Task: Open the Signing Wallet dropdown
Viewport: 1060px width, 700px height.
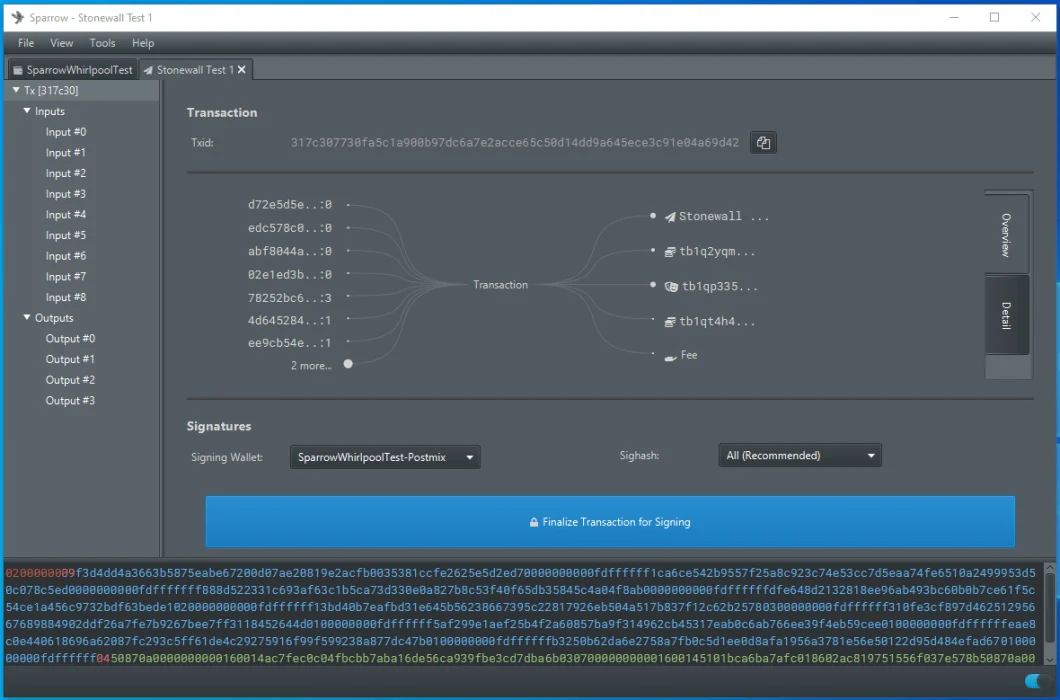Action: coord(385,457)
